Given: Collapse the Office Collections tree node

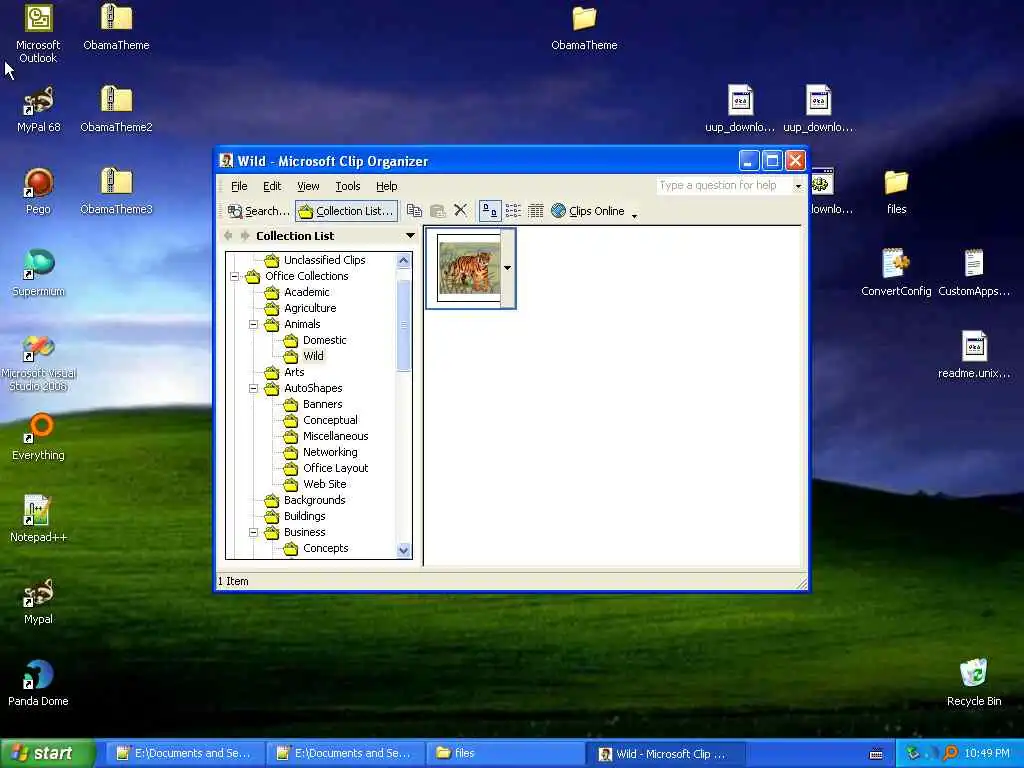Looking at the screenshot, I should [x=234, y=276].
